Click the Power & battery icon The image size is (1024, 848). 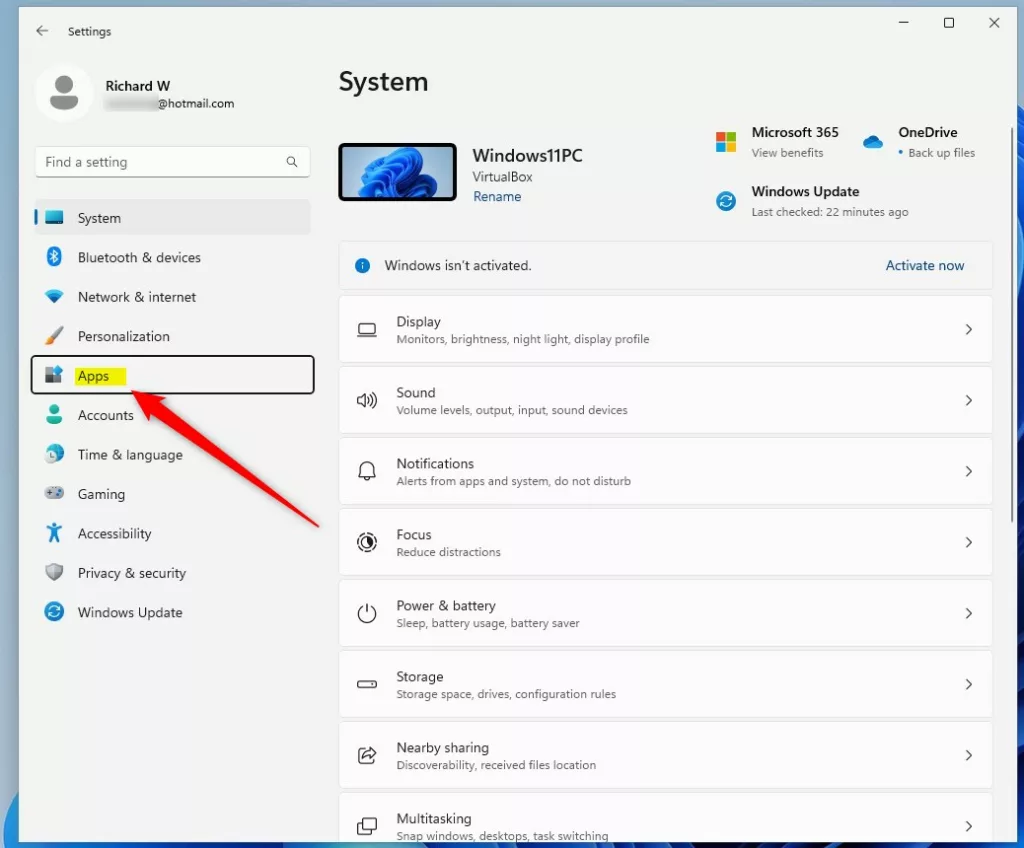(x=367, y=613)
